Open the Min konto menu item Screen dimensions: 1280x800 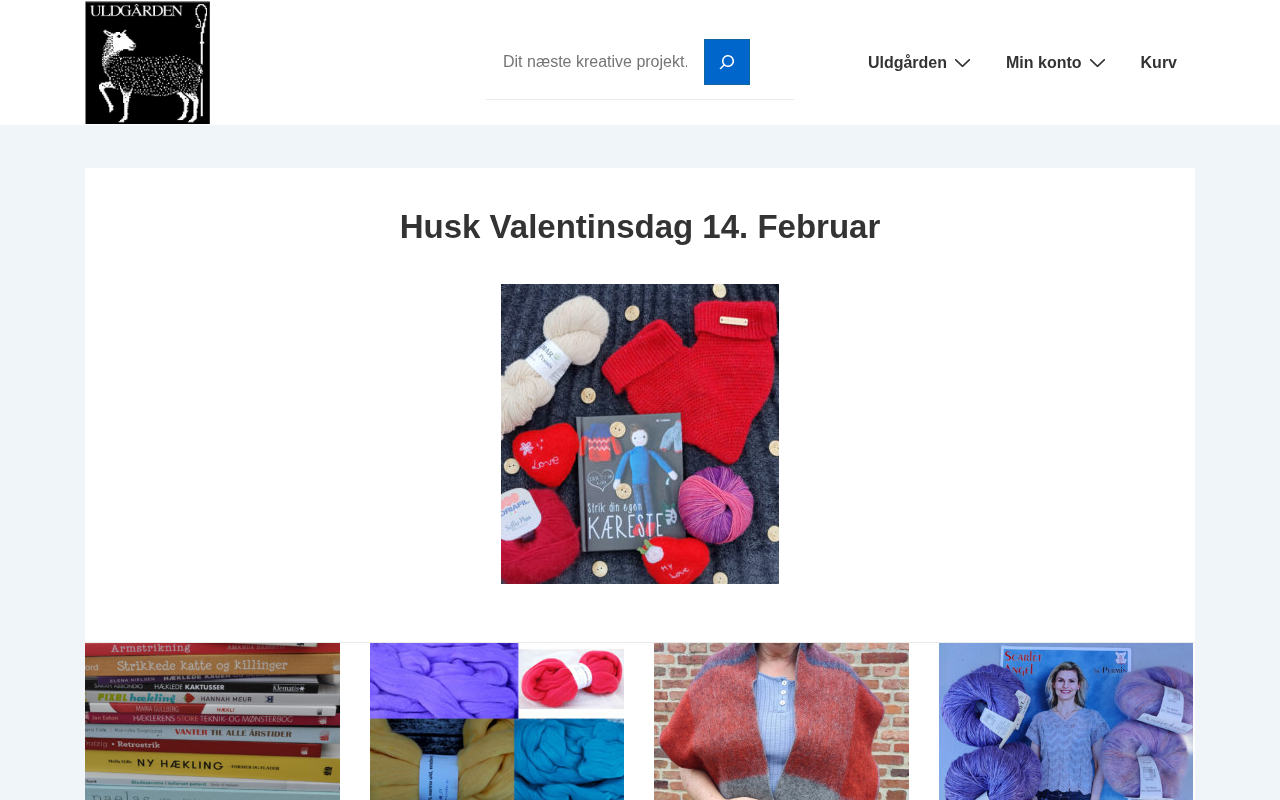[x=1043, y=63]
